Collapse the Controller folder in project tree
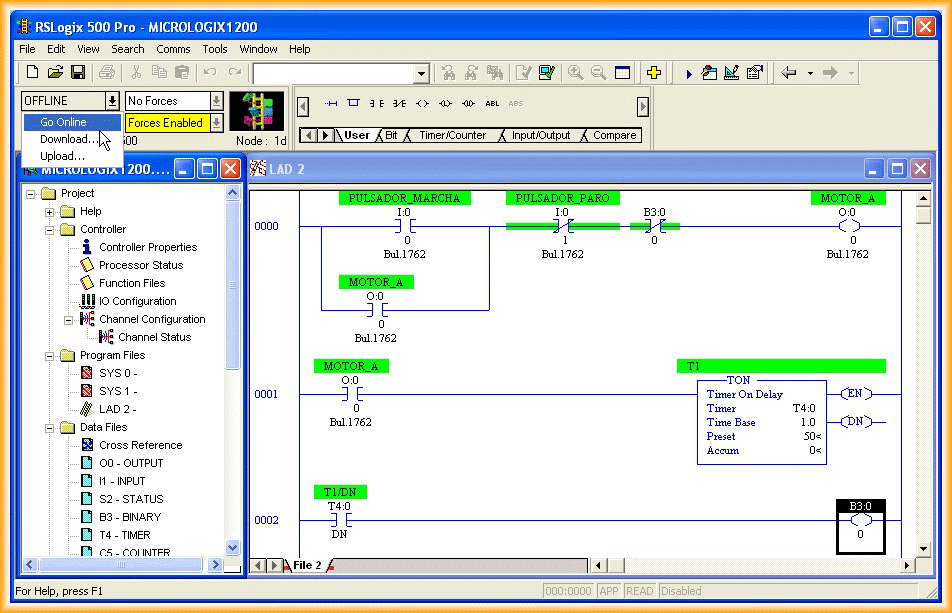This screenshot has width=952, height=613. [49, 229]
